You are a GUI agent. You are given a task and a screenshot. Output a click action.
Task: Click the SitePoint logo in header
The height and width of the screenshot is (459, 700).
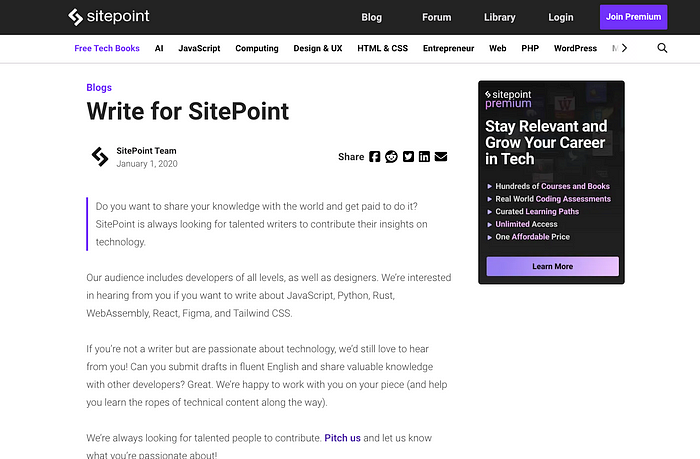pos(108,17)
